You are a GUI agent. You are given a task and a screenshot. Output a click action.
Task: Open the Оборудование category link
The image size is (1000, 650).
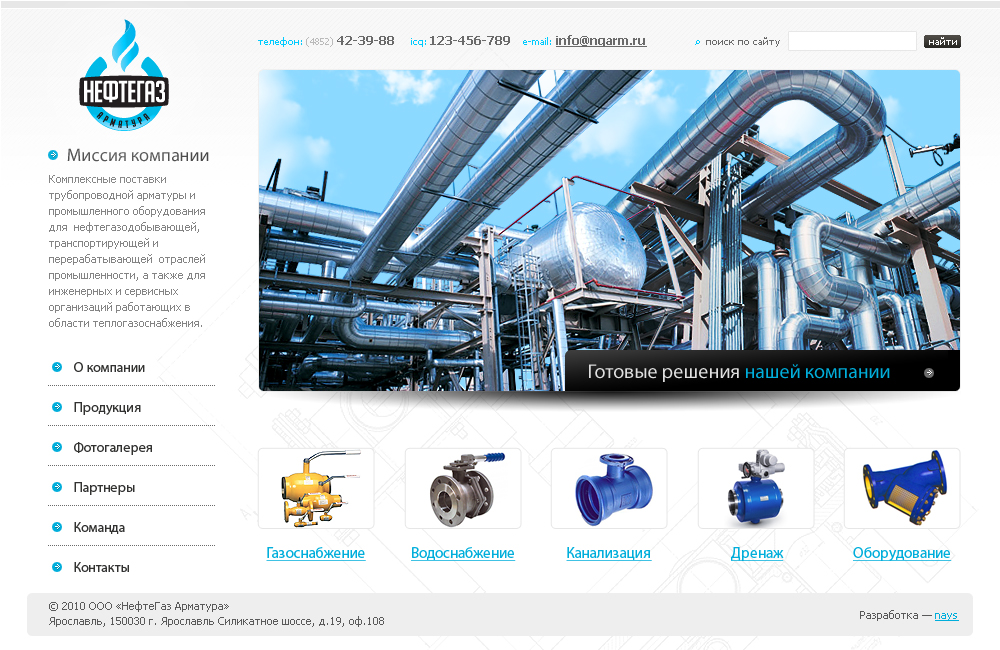coord(901,553)
